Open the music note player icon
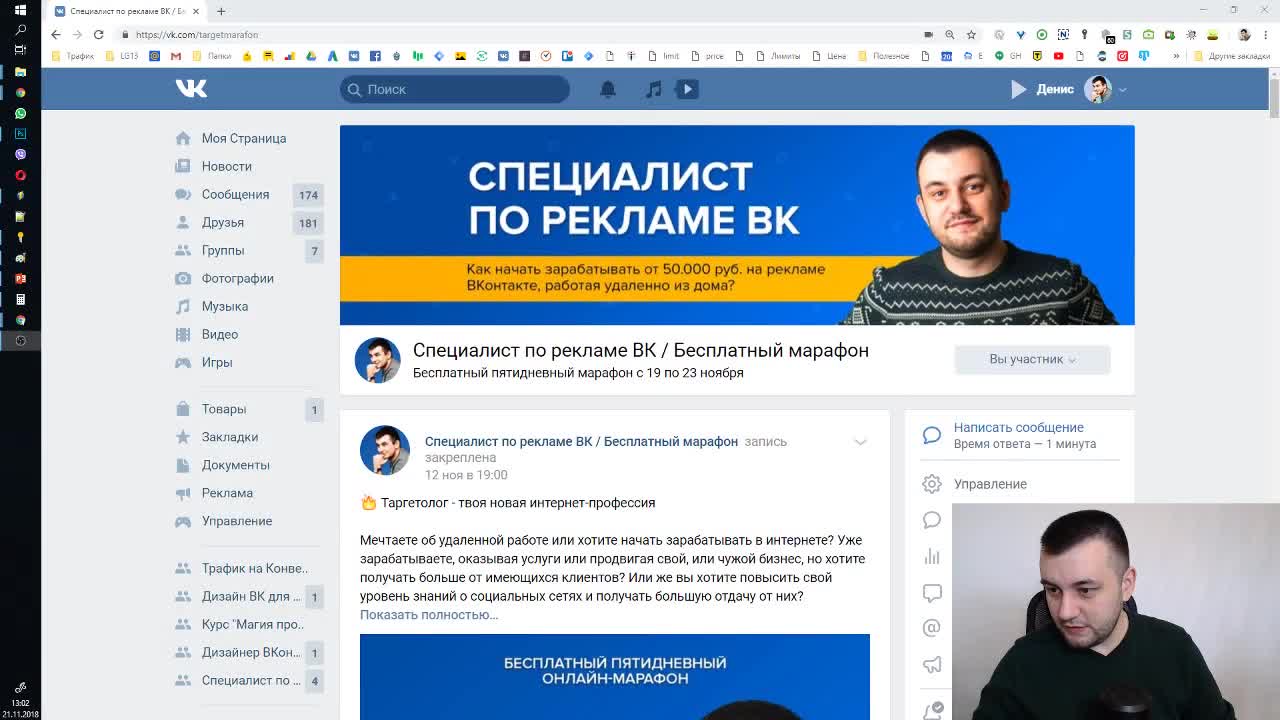This screenshot has width=1280, height=720. pyautogui.click(x=653, y=89)
